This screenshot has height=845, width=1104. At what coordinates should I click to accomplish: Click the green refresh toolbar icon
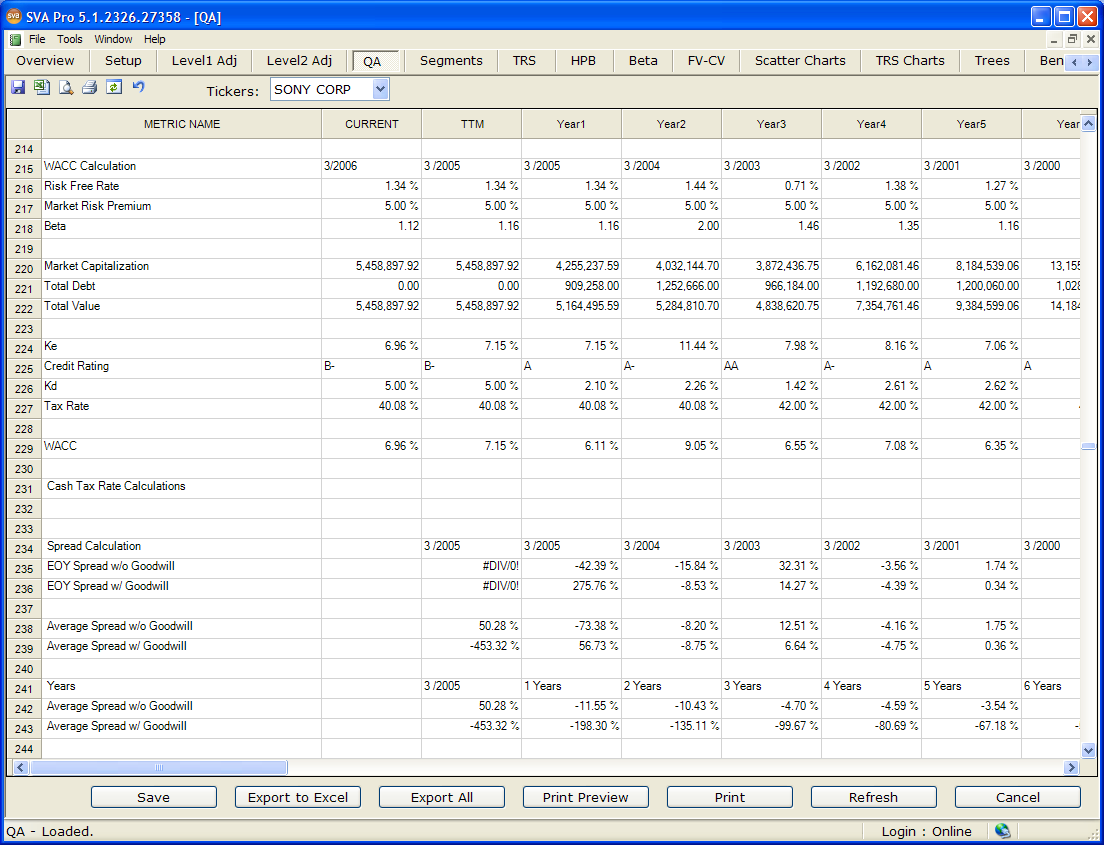click(x=114, y=88)
